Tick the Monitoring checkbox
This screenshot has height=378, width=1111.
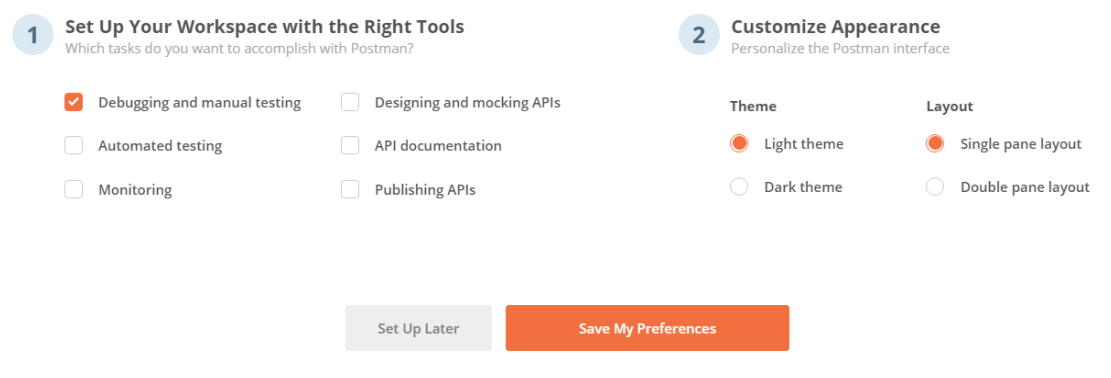pos(74,189)
